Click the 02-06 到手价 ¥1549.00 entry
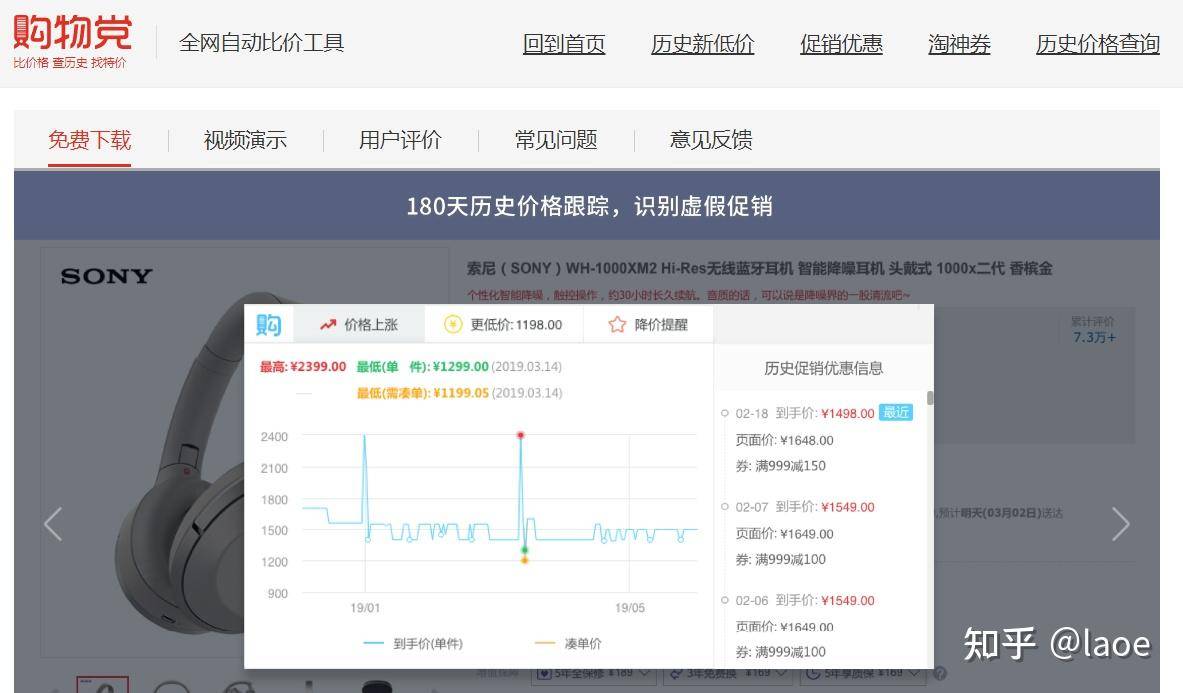The width and height of the screenshot is (1183, 693). (x=804, y=600)
